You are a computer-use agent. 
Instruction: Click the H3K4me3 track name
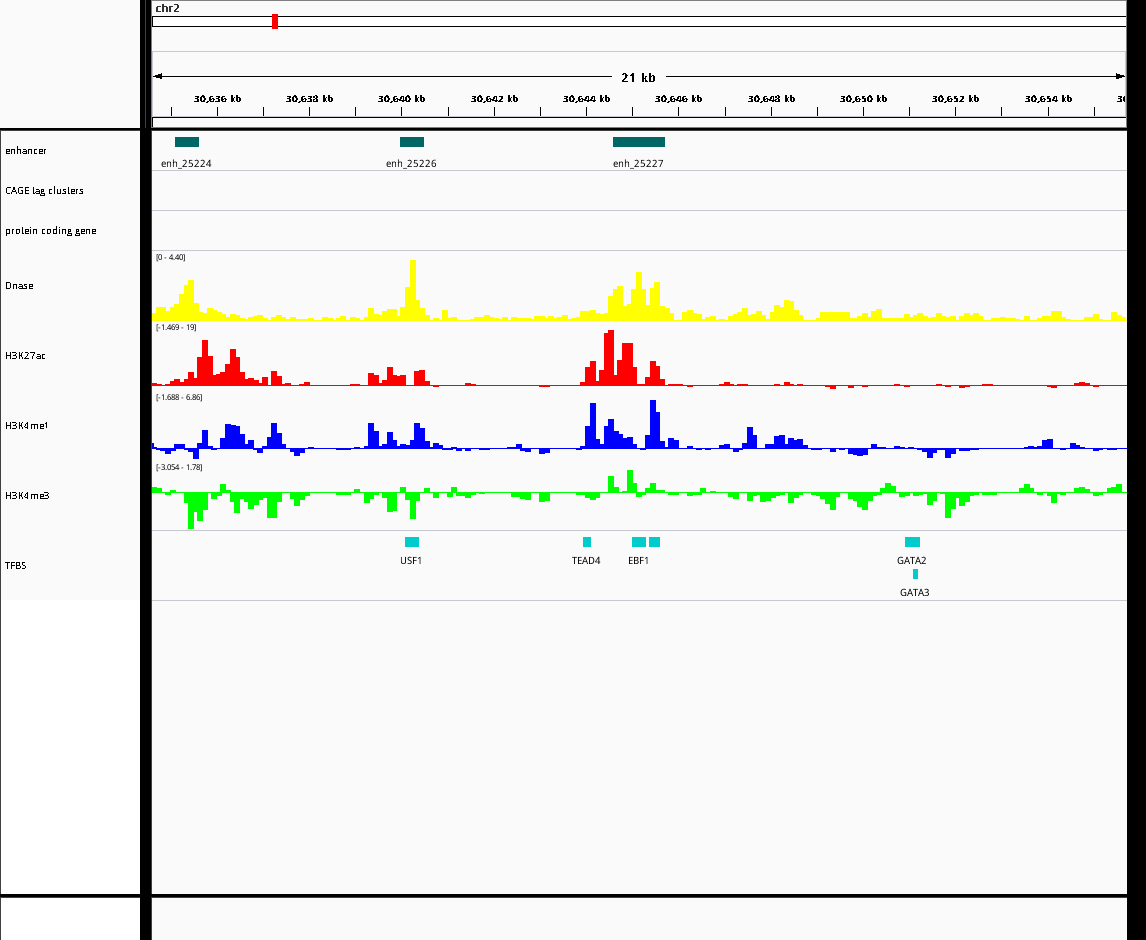pos(27,496)
